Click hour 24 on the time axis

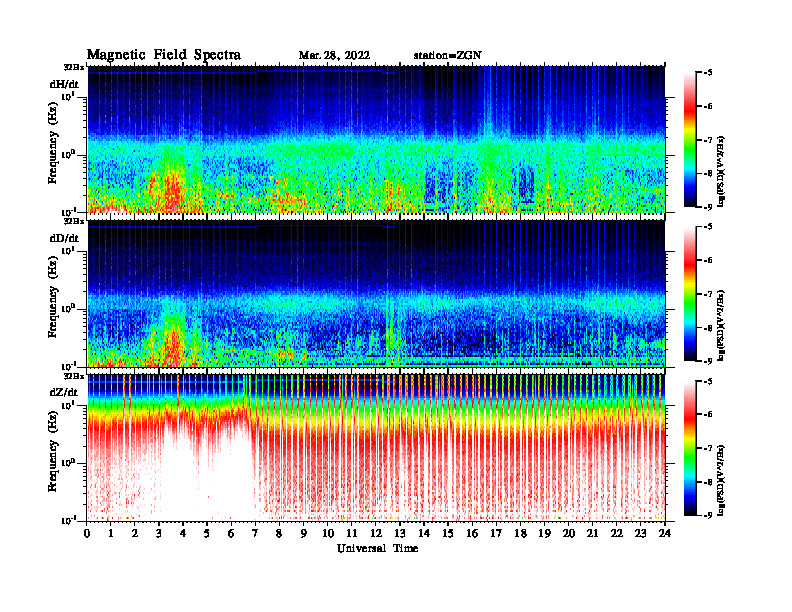pyautogui.click(x=665, y=534)
